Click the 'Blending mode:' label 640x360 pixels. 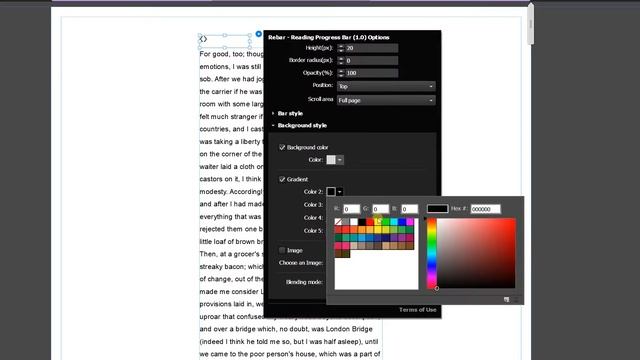[x=304, y=282]
